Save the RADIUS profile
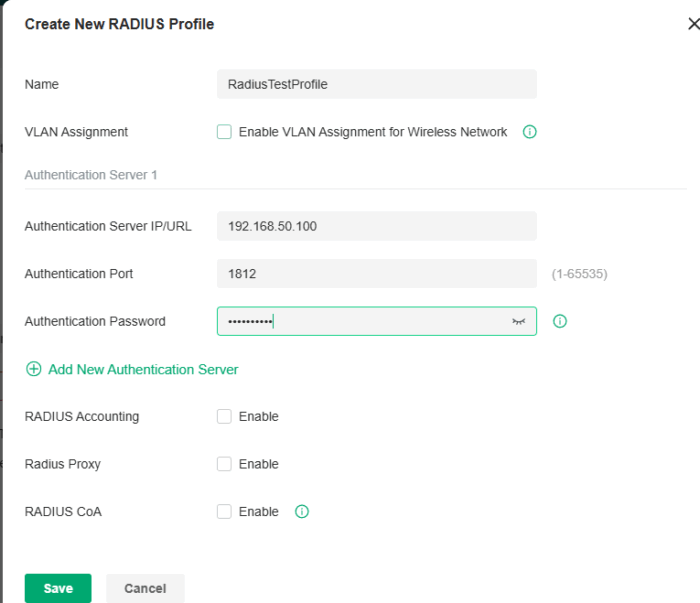 [x=58, y=588]
